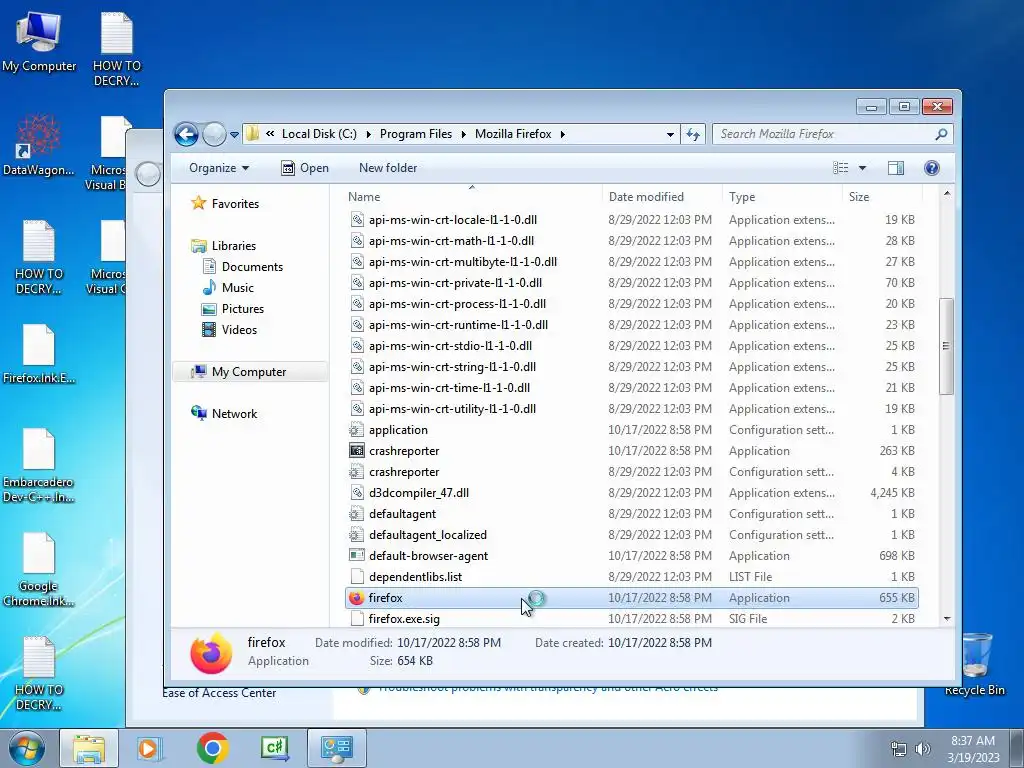Click the Change your view icon
The width and height of the screenshot is (1024, 768).
coord(841,168)
